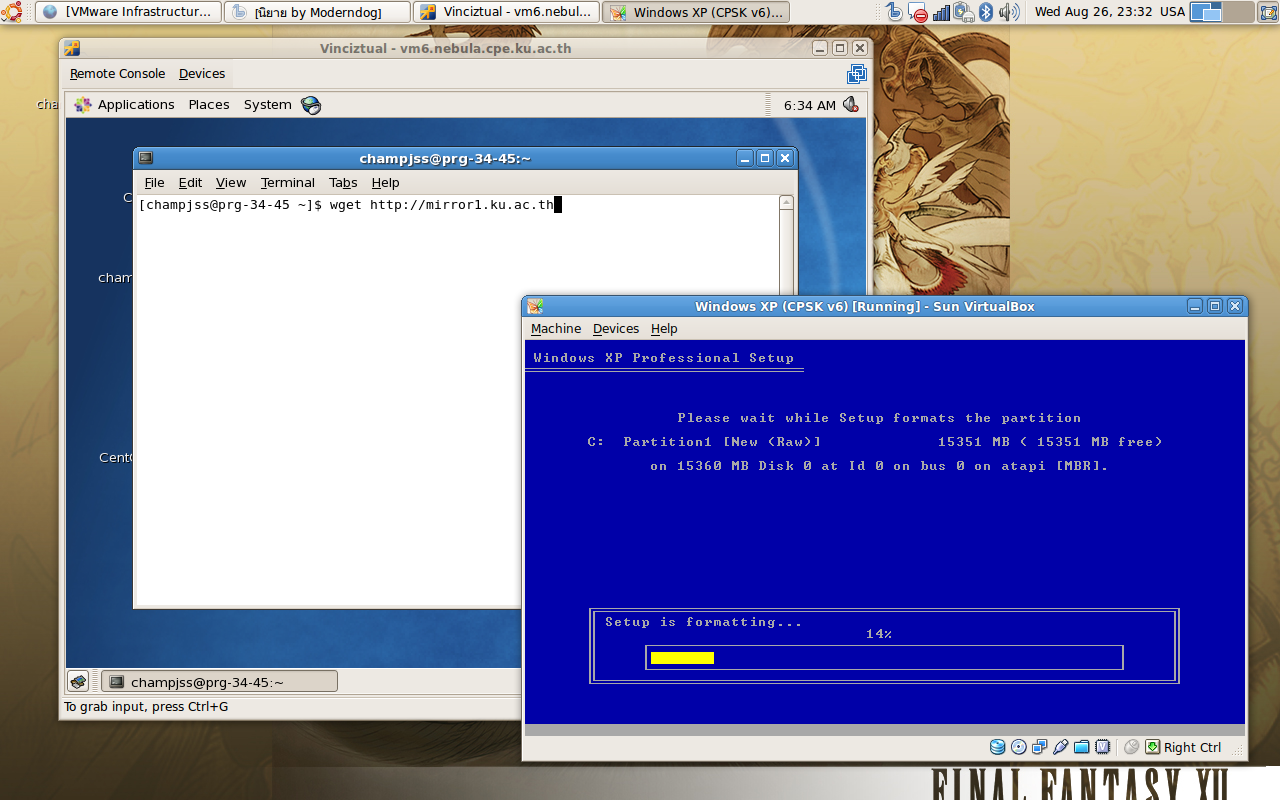Click champjss@prg-34-45 guest taskbar button

pyautogui.click(x=219, y=682)
